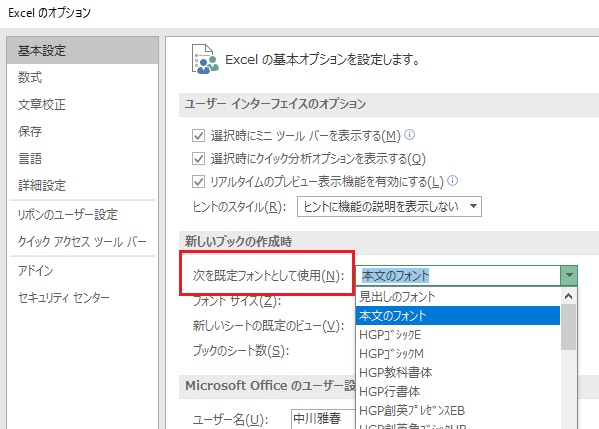Click the ユーザー名 label
The width and height of the screenshot is (599, 429).
(x=230, y=419)
